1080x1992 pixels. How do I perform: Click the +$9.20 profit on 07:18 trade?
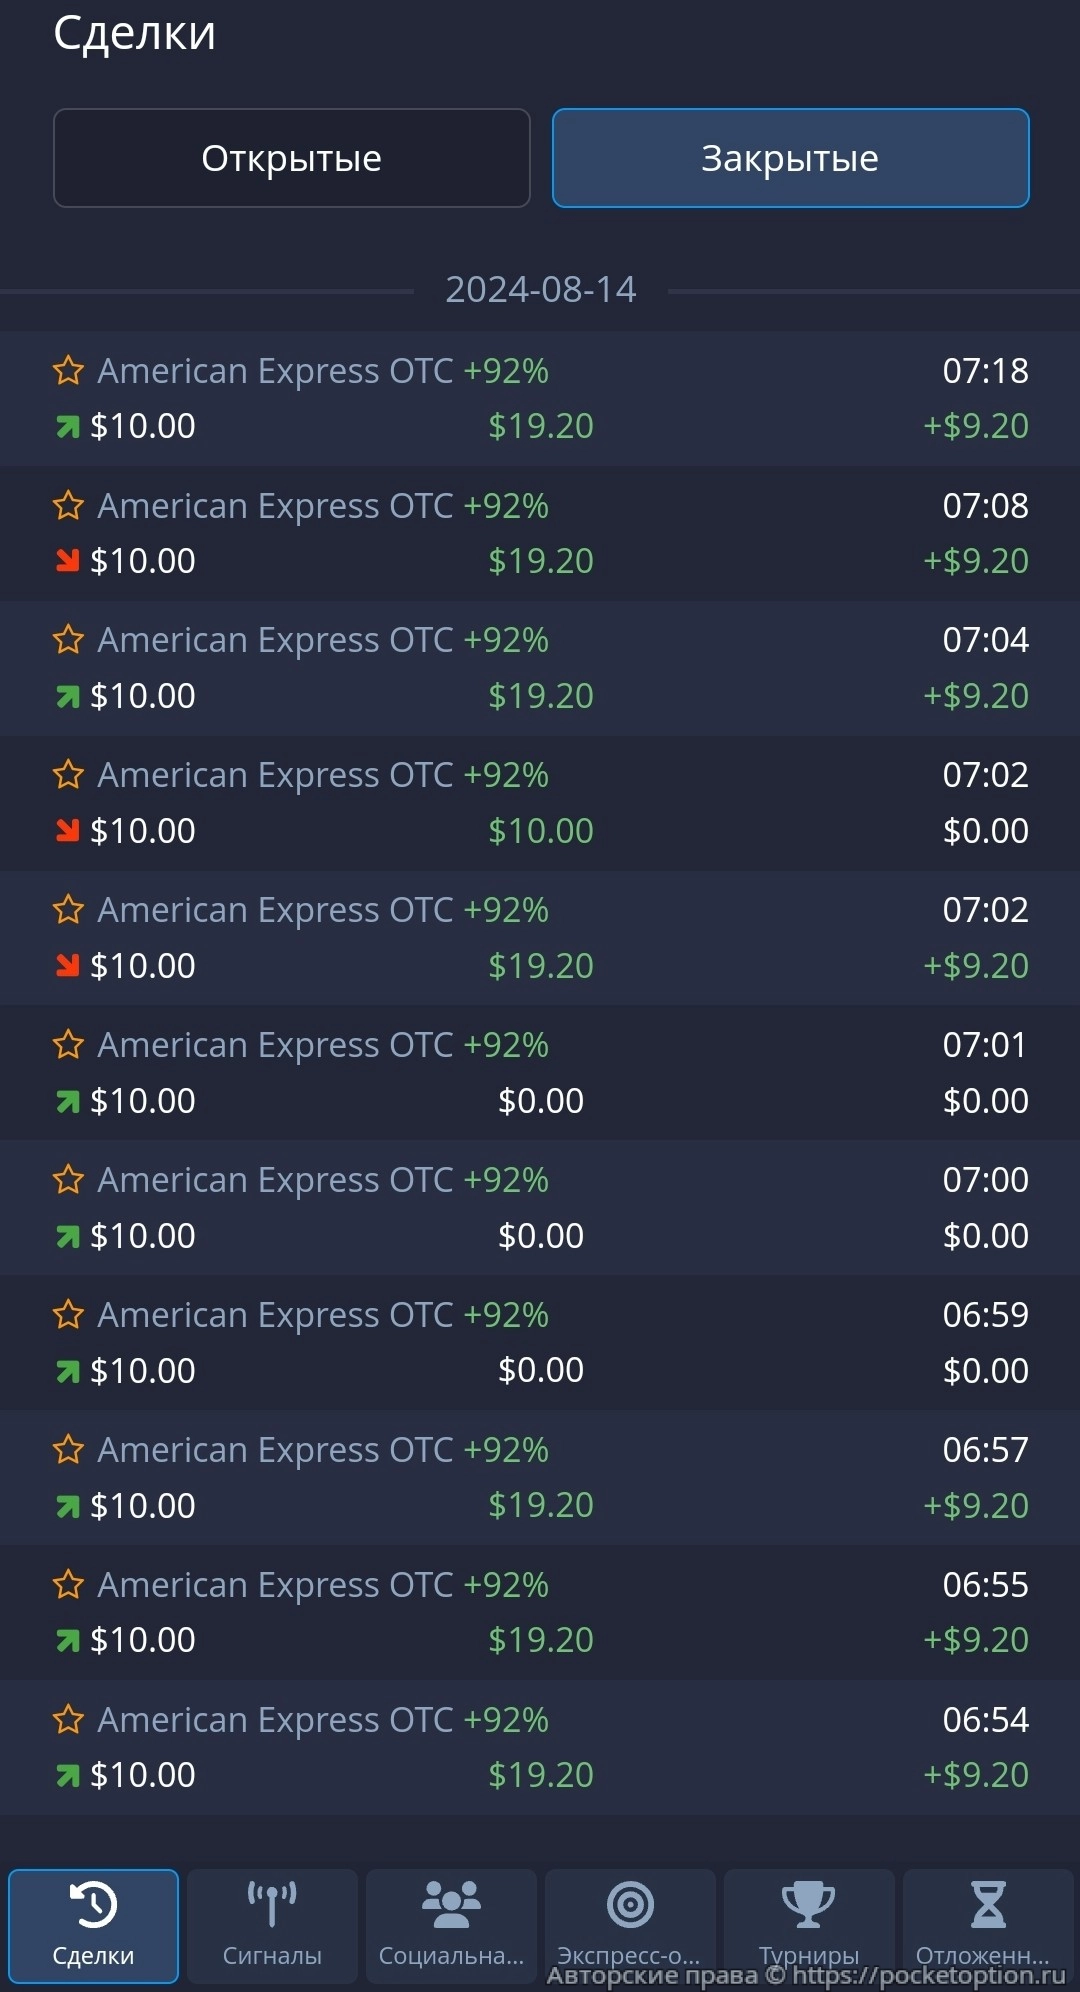coord(975,426)
